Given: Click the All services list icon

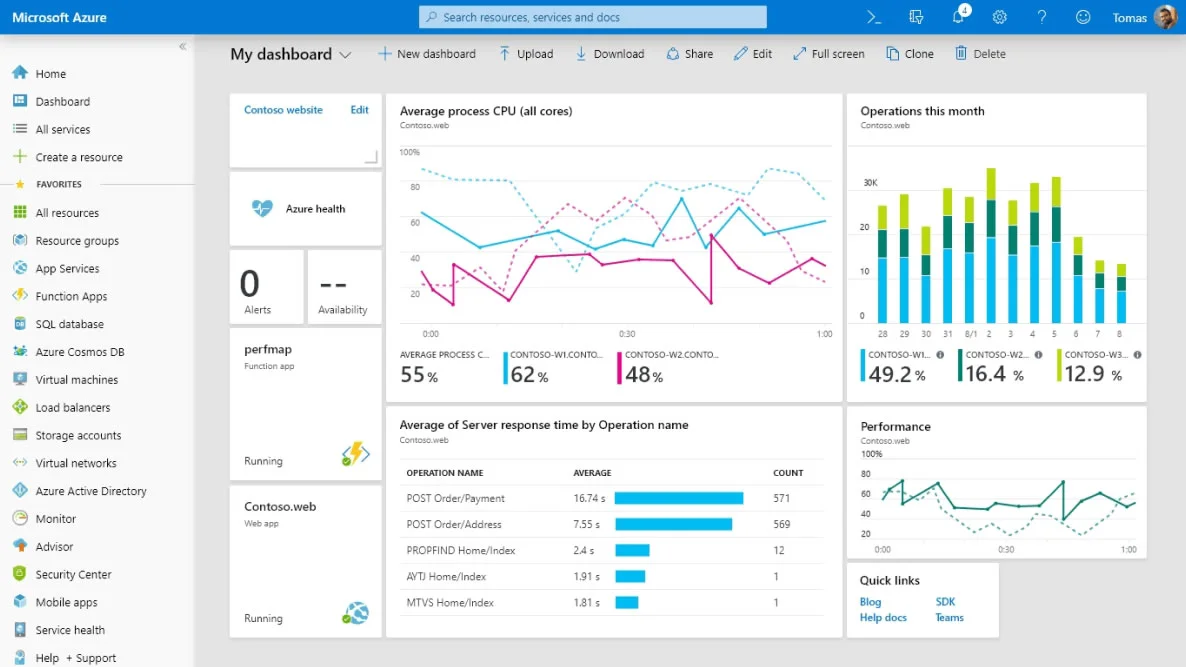Looking at the screenshot, I should (x=20, y=129).
